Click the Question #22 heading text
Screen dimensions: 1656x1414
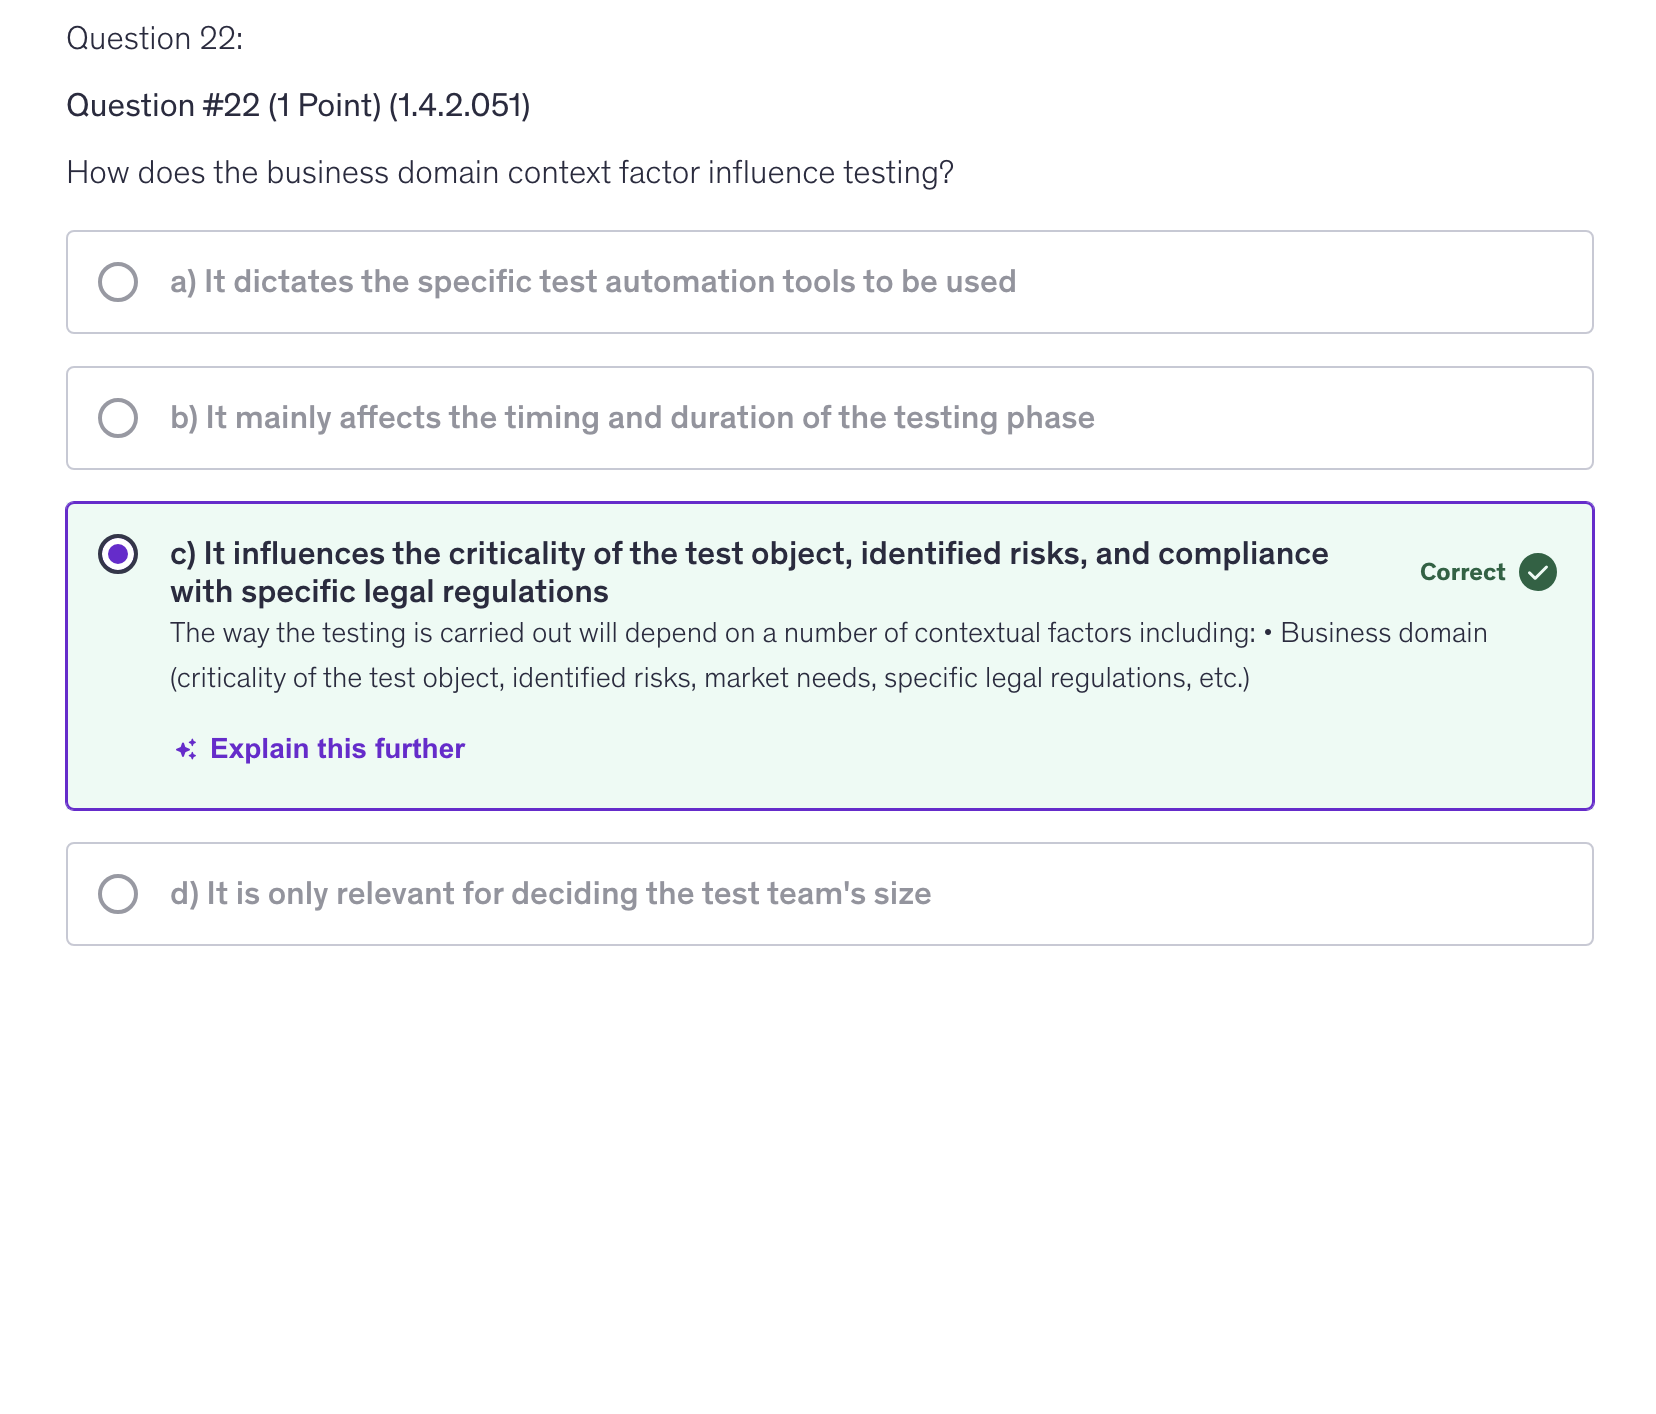pyautogui.click(x=297, y=104)
